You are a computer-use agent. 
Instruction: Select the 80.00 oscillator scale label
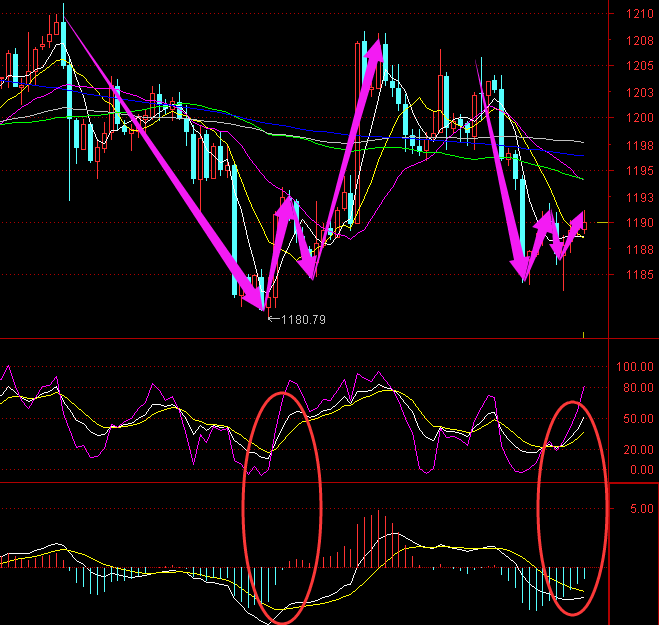click(638, 388)
